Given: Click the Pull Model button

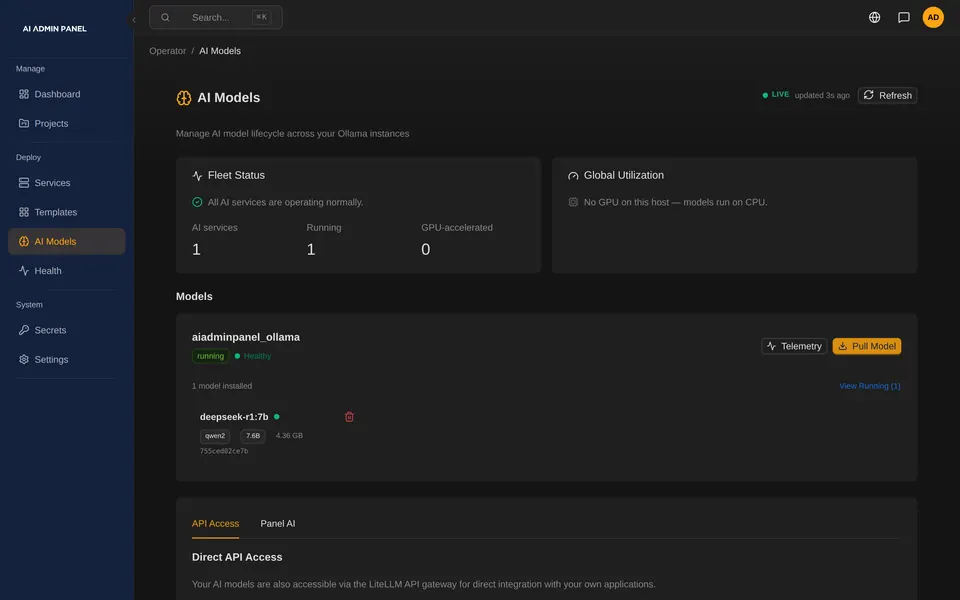Looking at the screenshot, I should 866,347.
